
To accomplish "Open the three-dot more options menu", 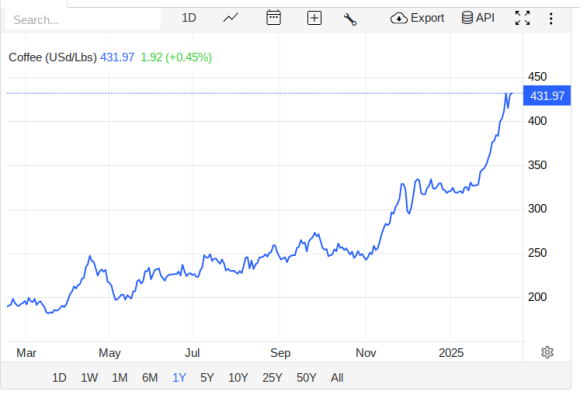I will [551, 18].
